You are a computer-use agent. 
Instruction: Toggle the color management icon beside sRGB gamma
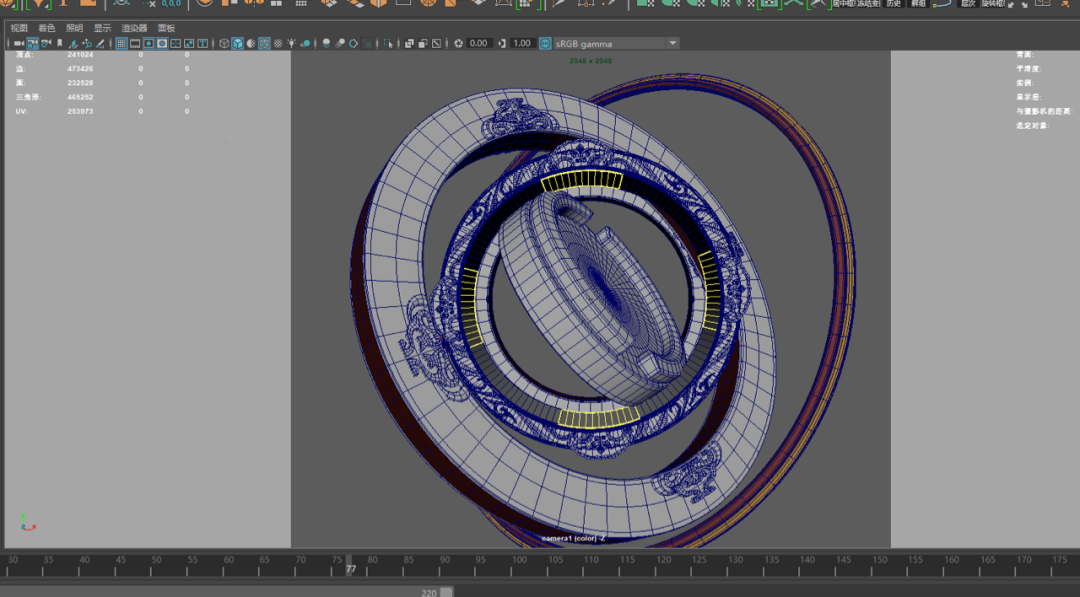pyautogui.click(x=545, y=44)
